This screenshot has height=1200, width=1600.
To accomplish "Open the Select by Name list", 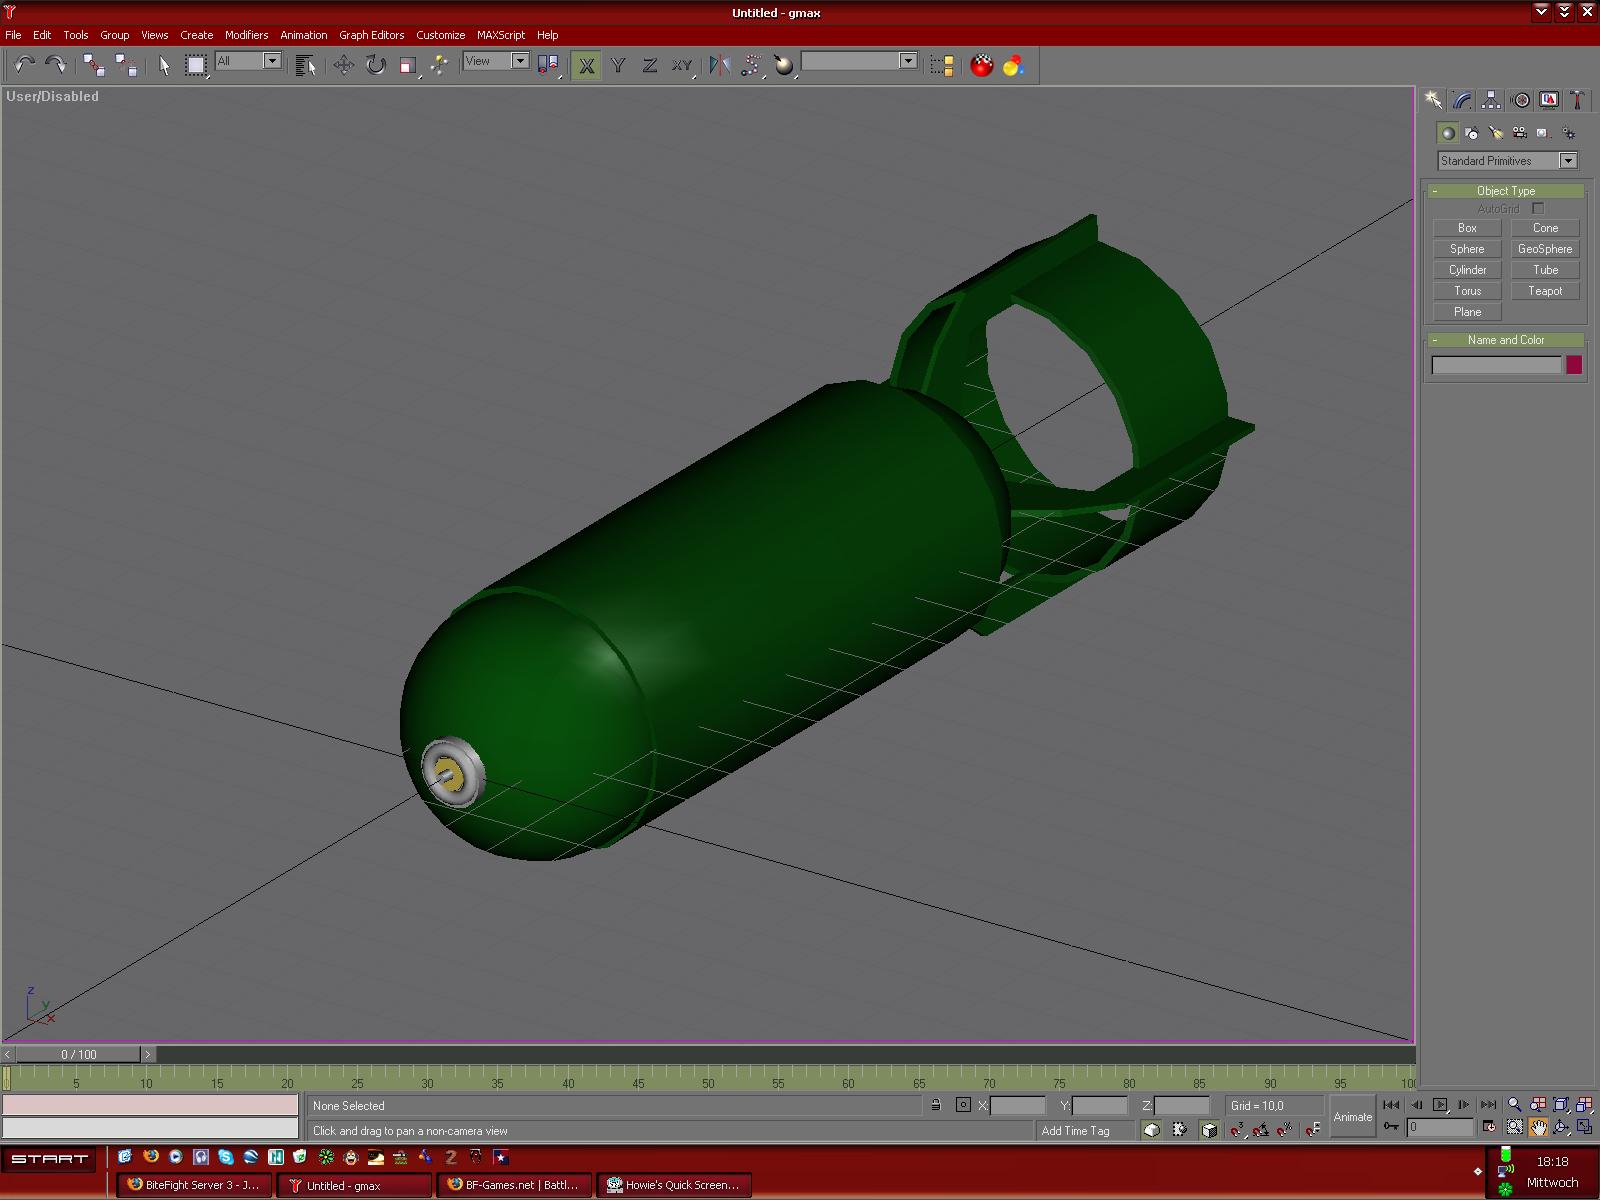I will click(x=306, y=65).
